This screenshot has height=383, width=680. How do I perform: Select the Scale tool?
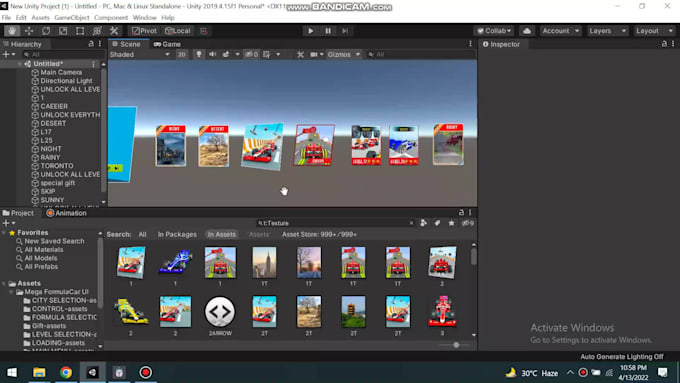tap(63, 31)
